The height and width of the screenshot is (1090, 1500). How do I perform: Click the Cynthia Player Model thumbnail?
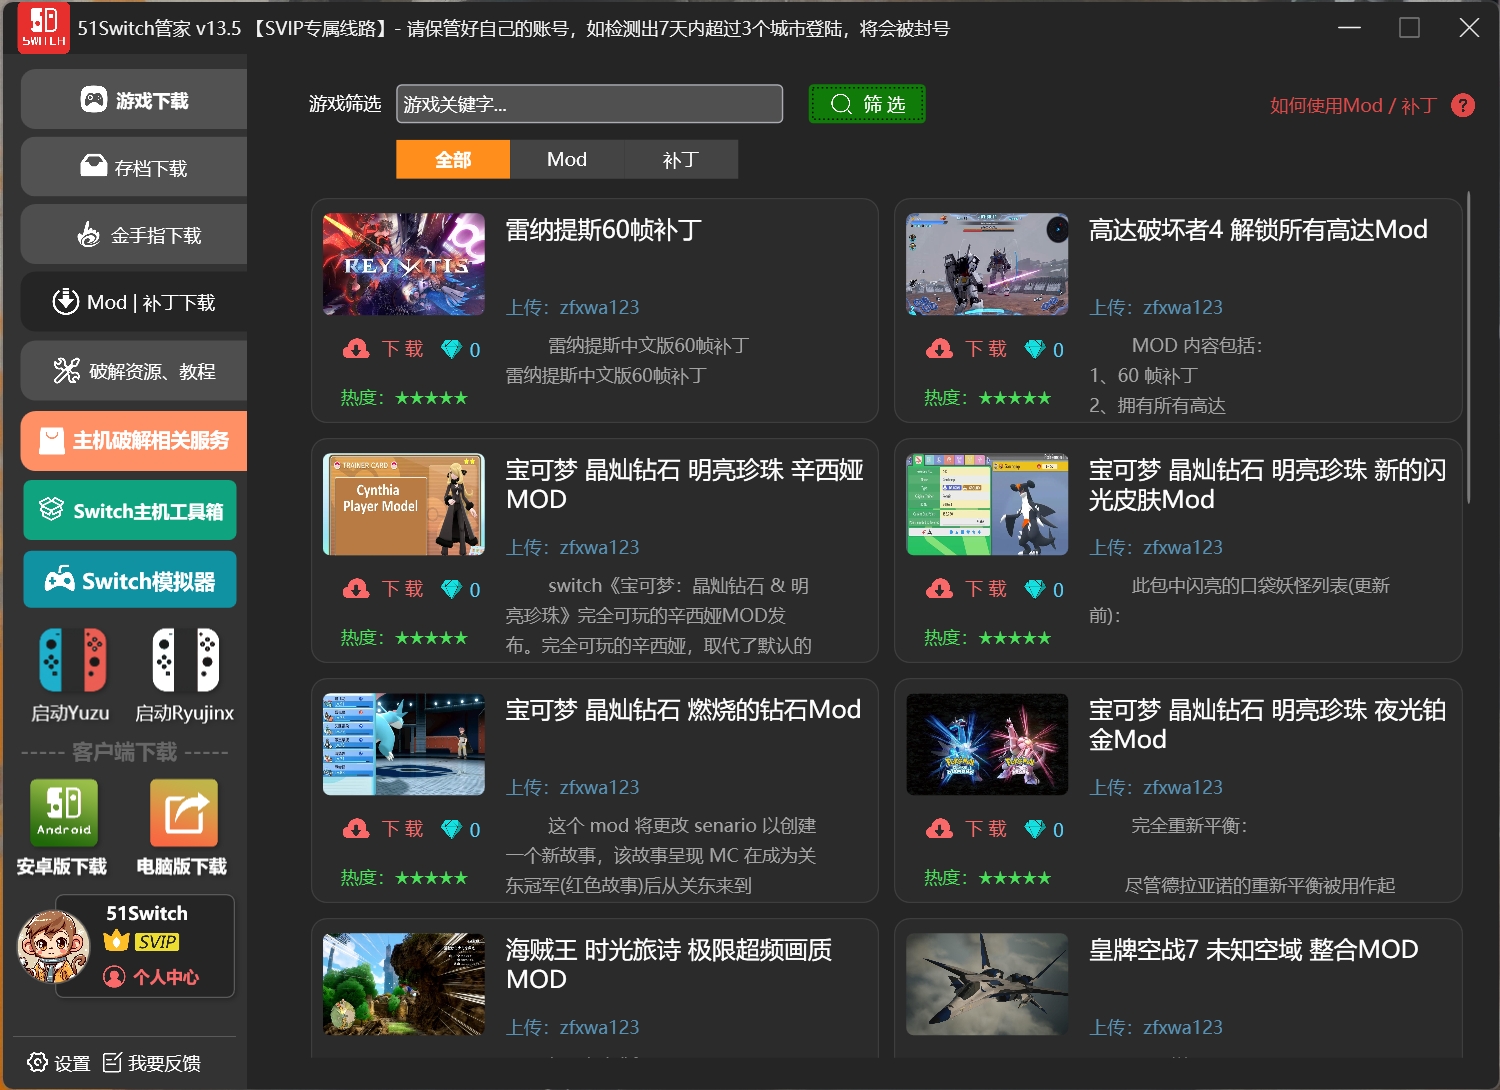404,504
